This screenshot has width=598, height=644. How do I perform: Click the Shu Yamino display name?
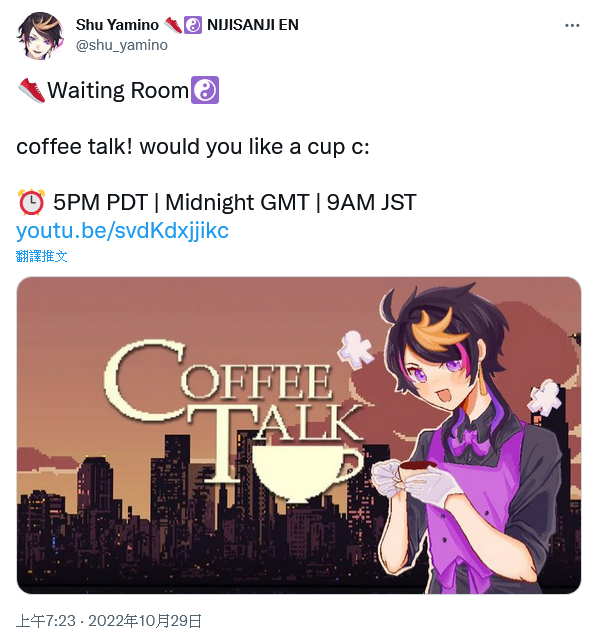tap(117, 25)
